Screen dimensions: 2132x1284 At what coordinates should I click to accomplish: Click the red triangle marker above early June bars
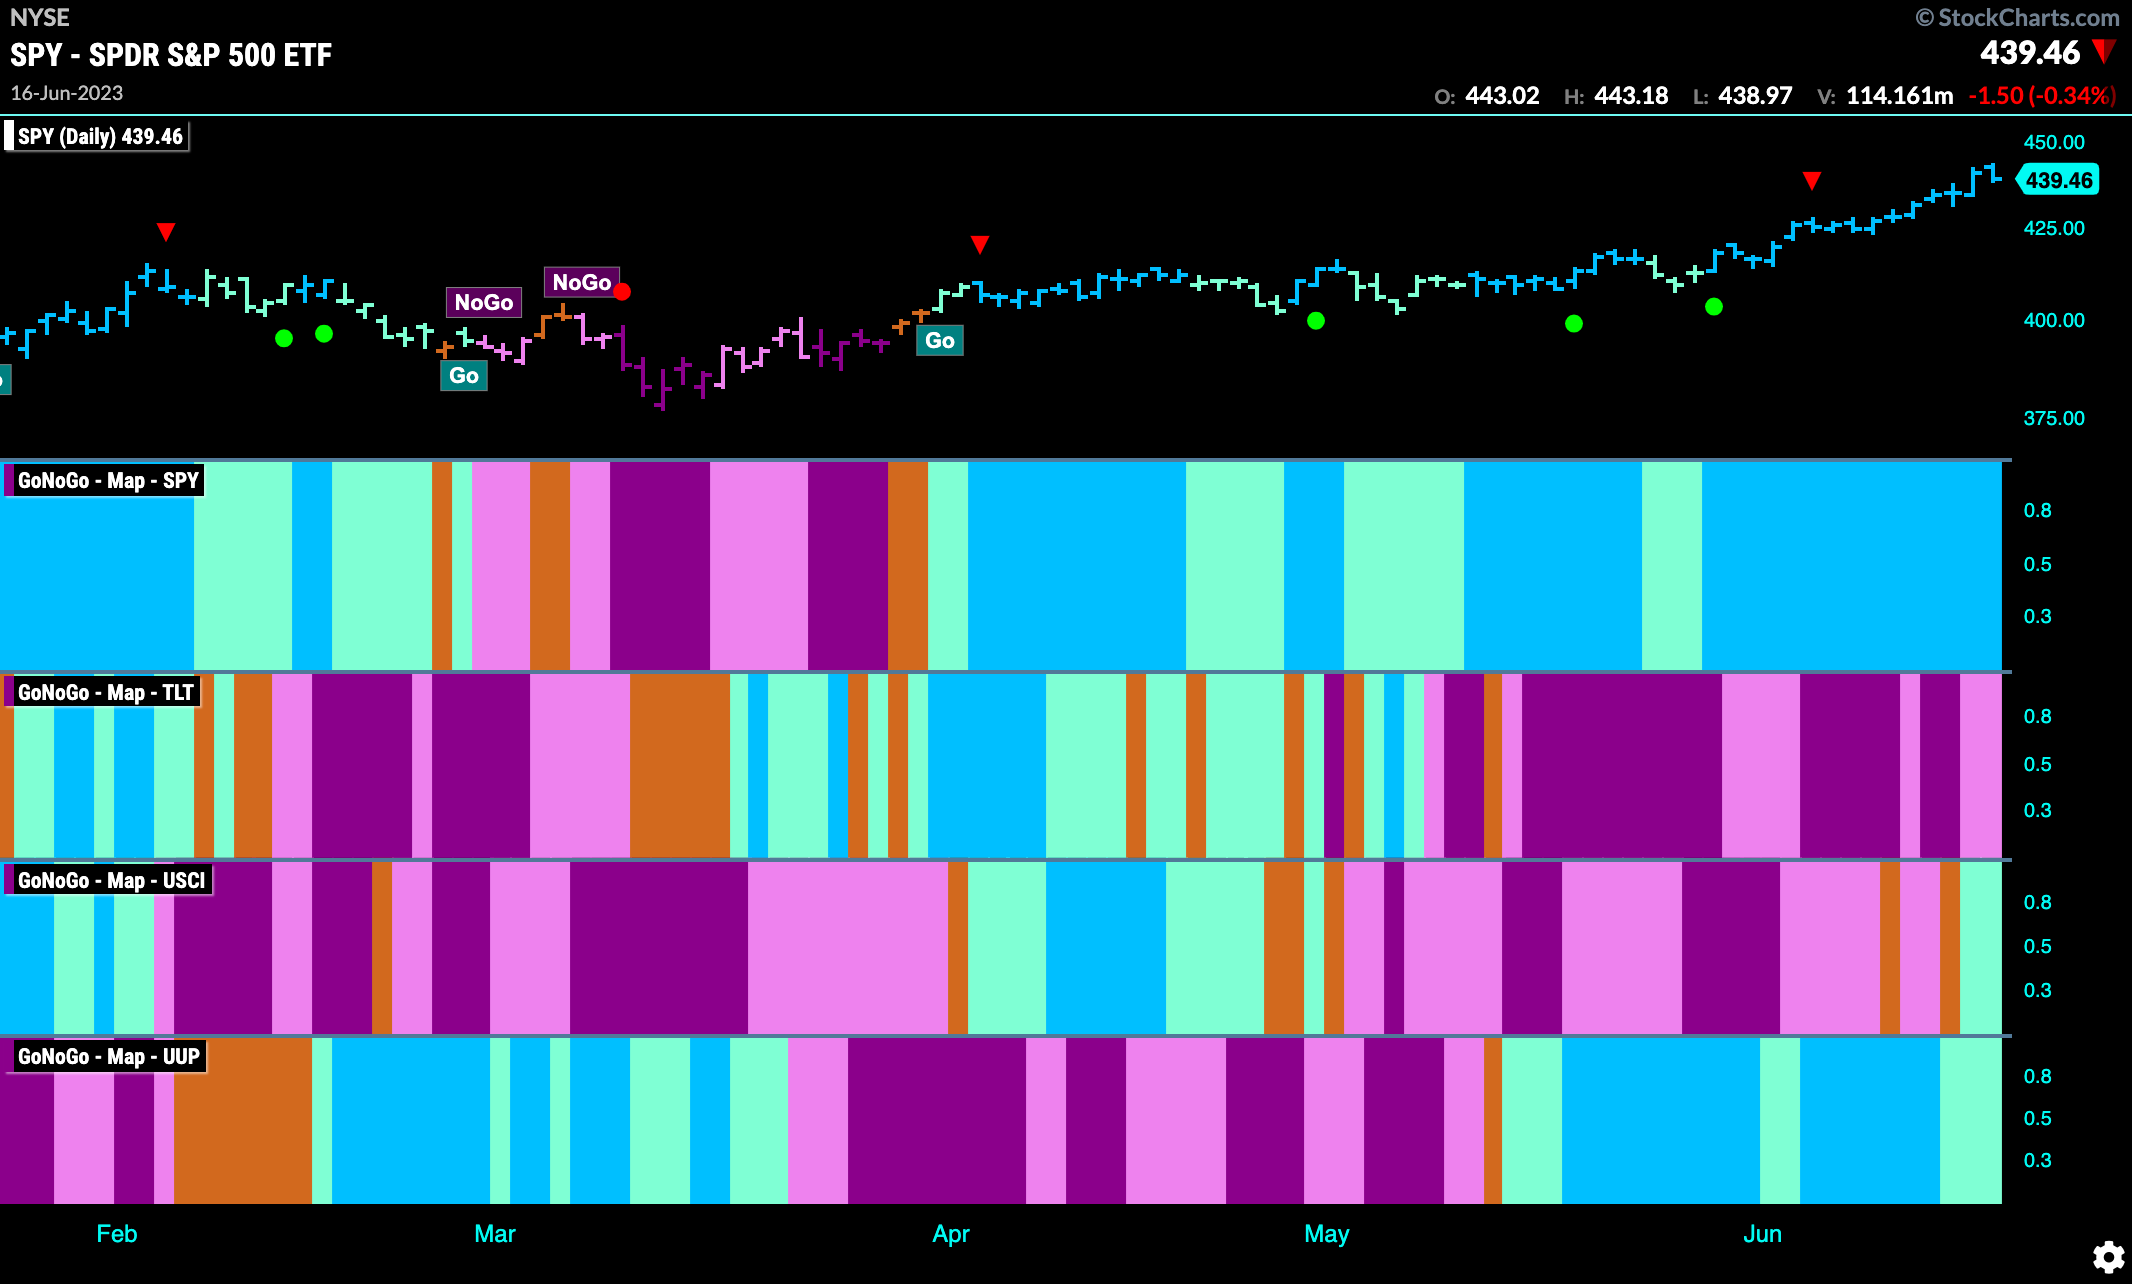(1812, 181)
